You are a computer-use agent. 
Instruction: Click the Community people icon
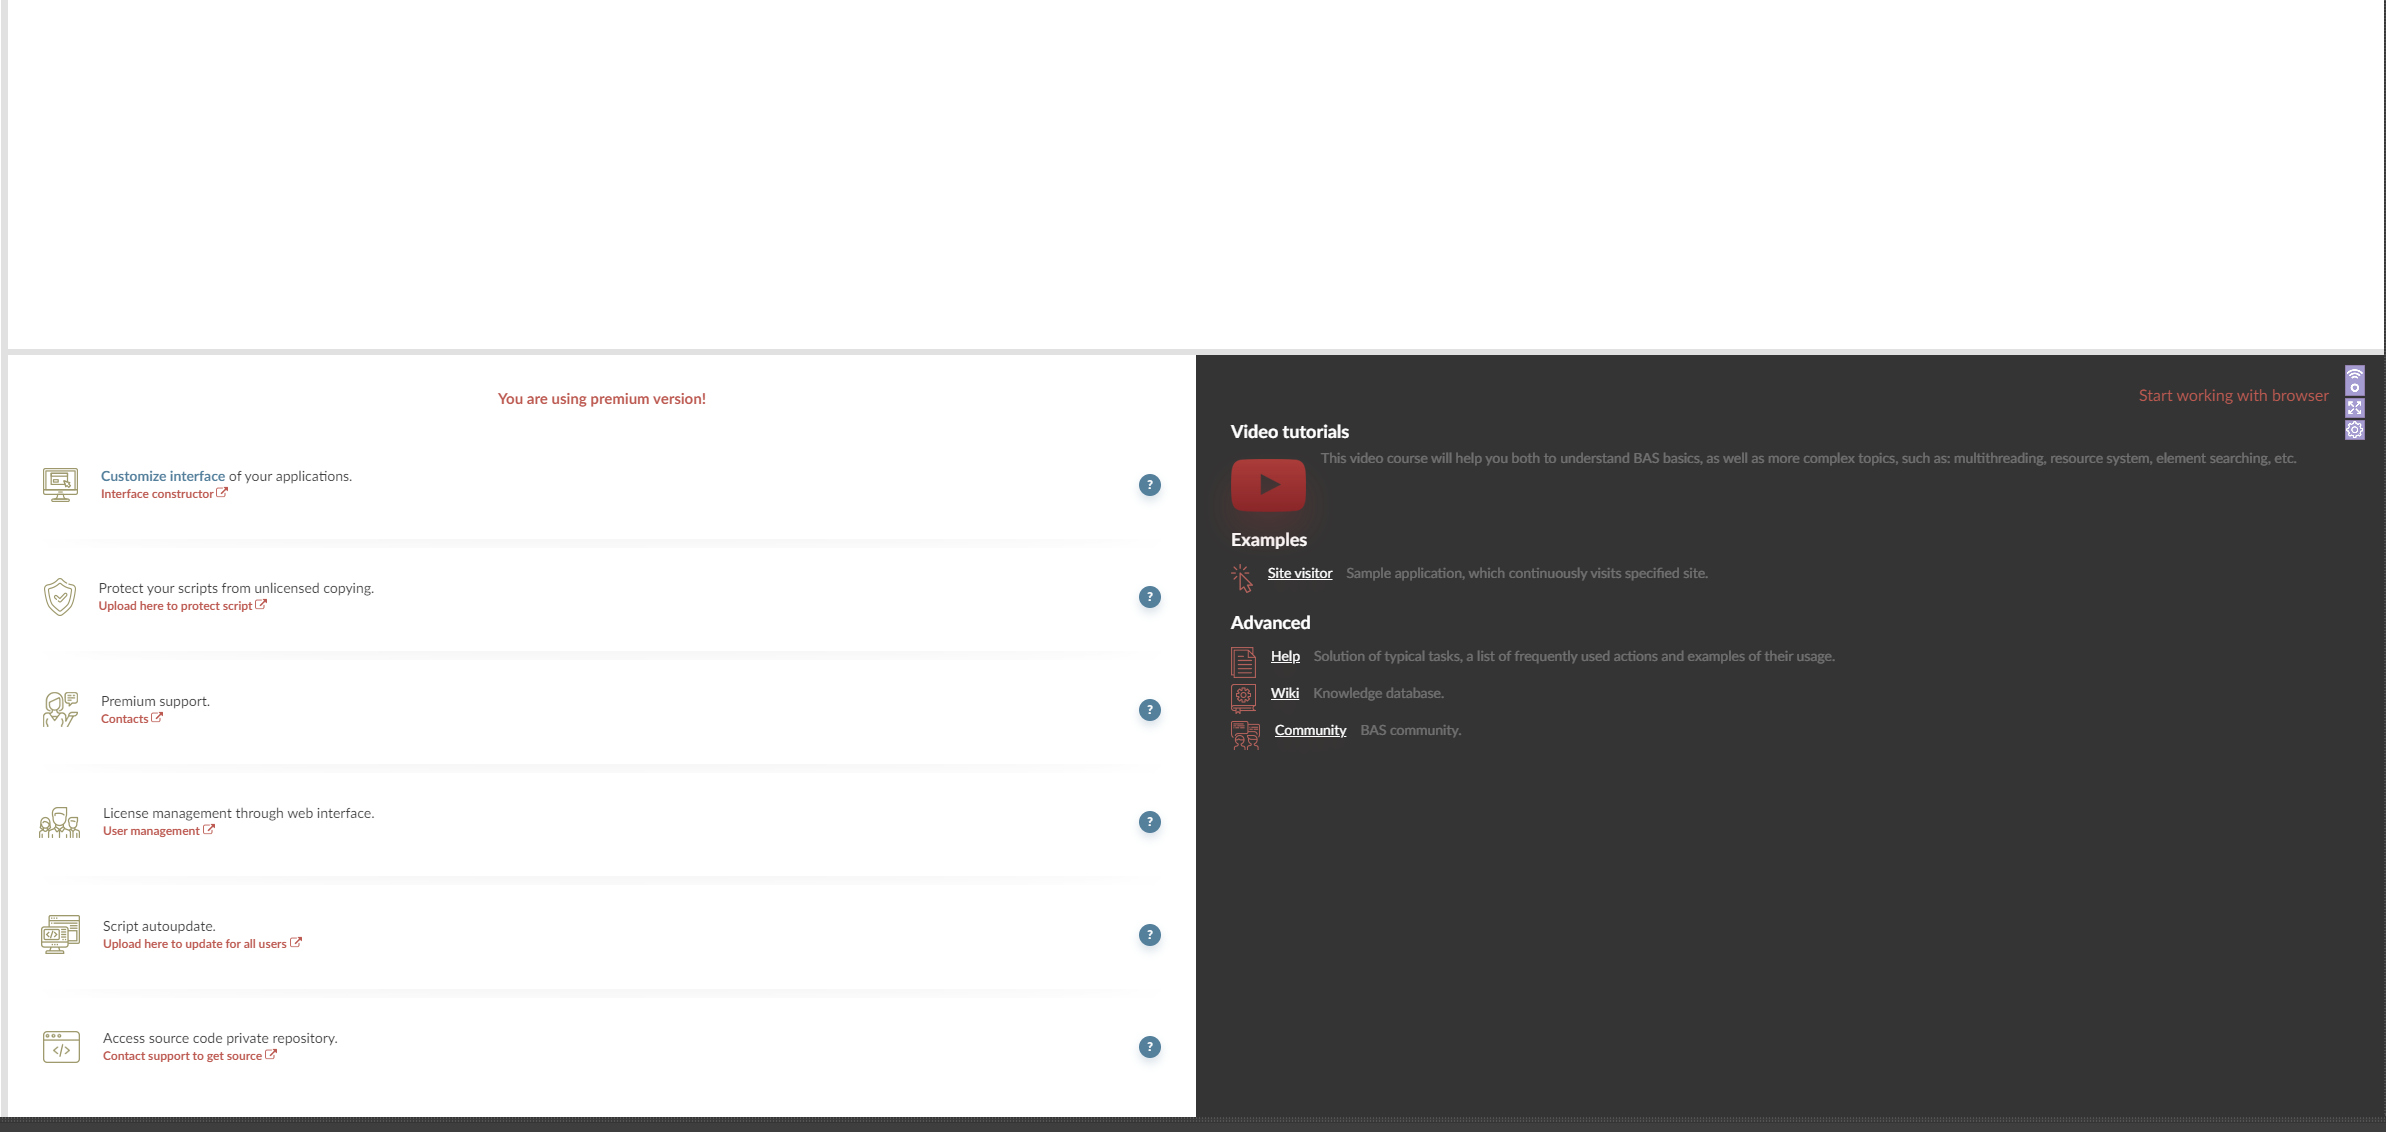point(1245,735)
